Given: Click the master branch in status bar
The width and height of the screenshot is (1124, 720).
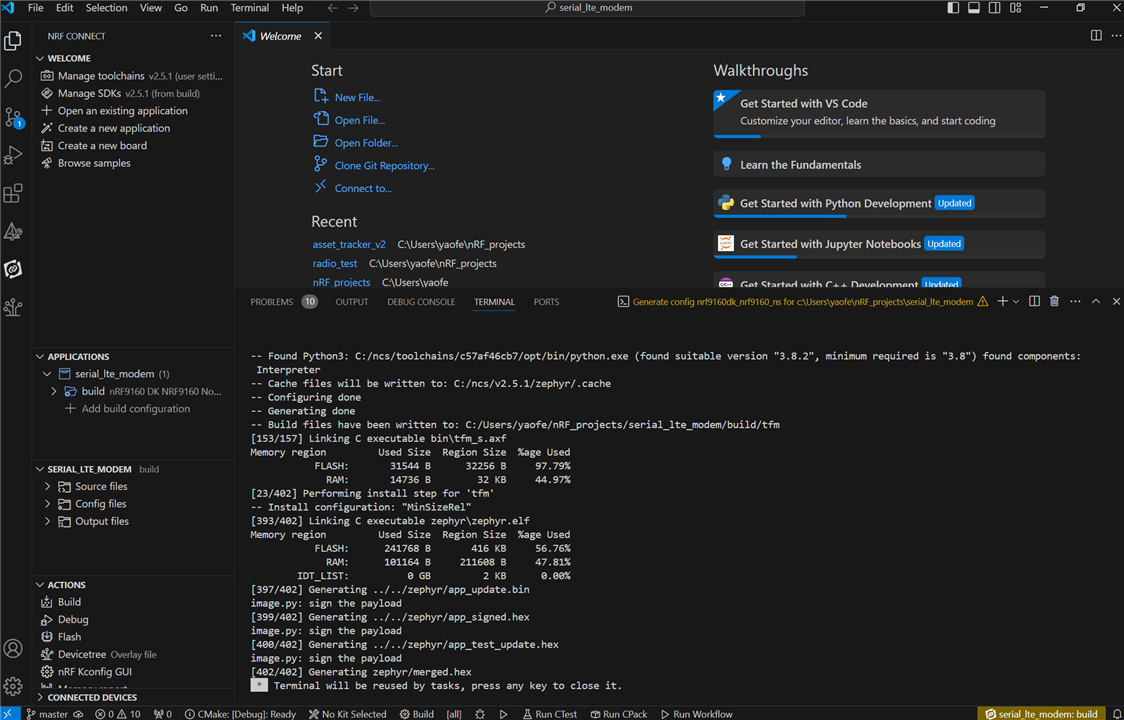Looking at the screenshot, I should point(48,714).
